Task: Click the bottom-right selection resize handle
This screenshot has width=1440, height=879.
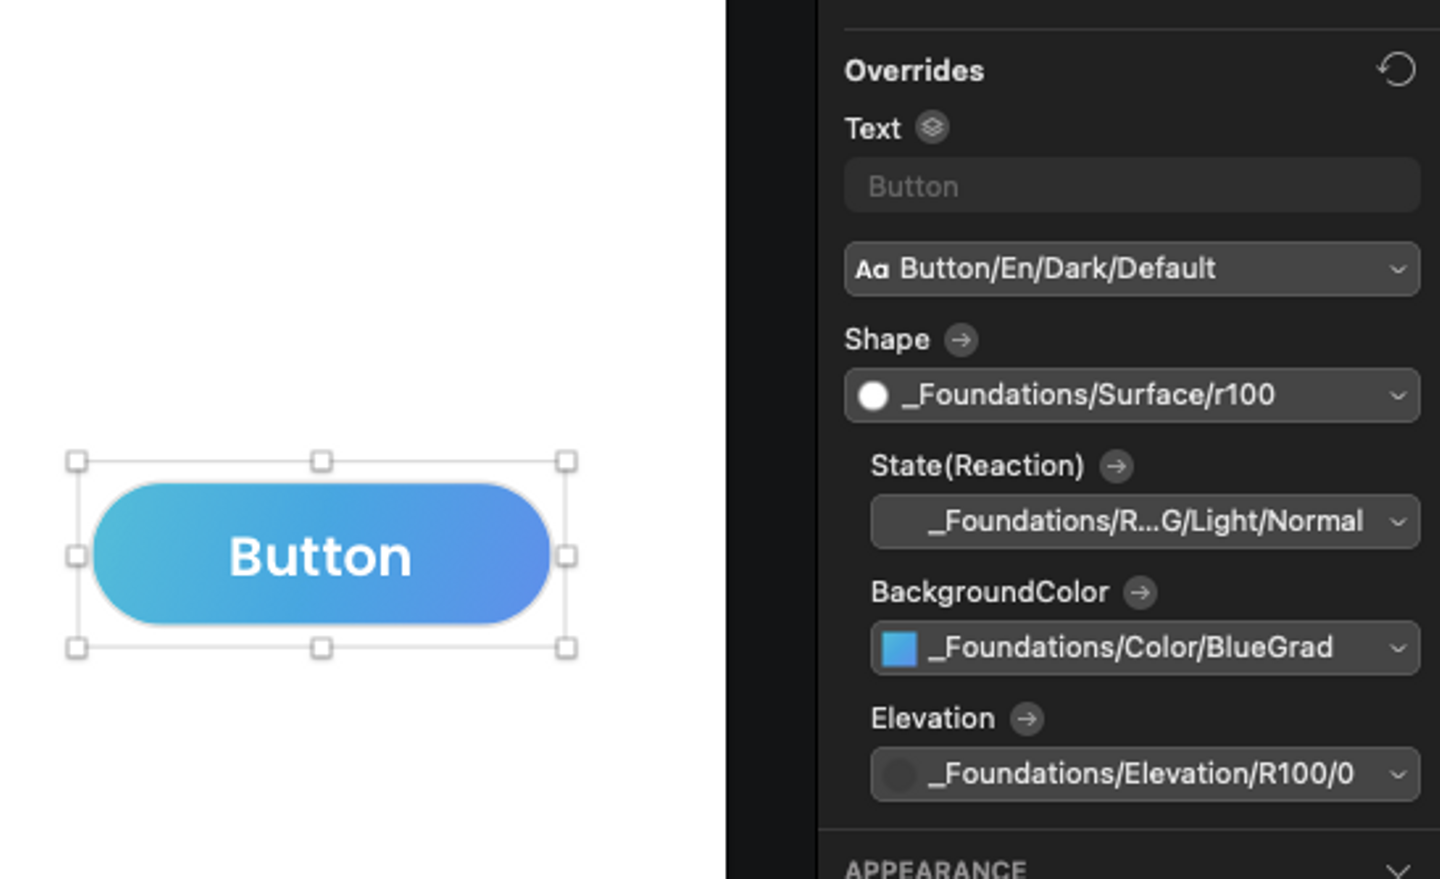Action: pos(566,648)
